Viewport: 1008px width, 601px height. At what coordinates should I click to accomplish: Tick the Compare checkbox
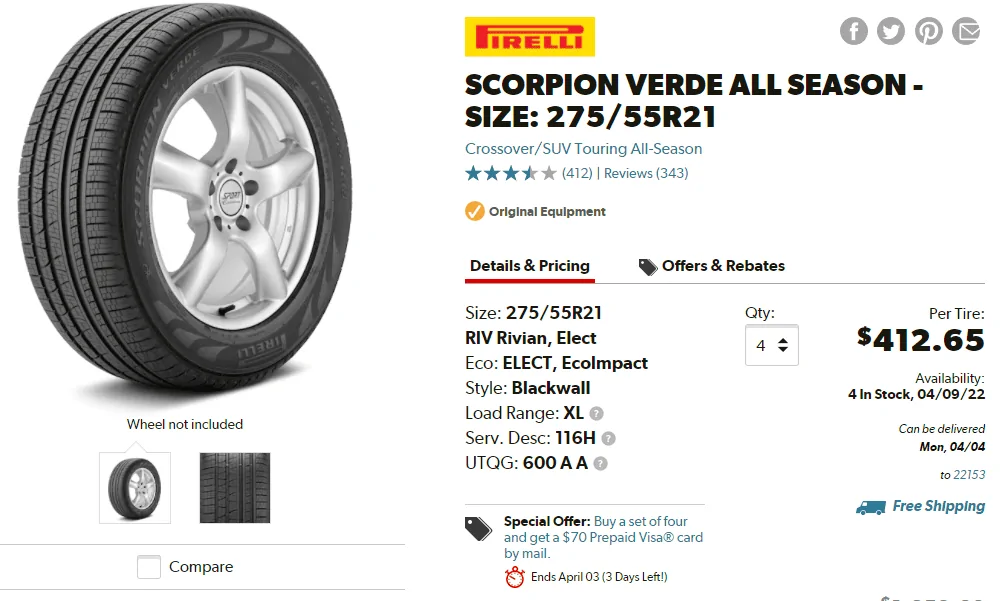[149, 567]
